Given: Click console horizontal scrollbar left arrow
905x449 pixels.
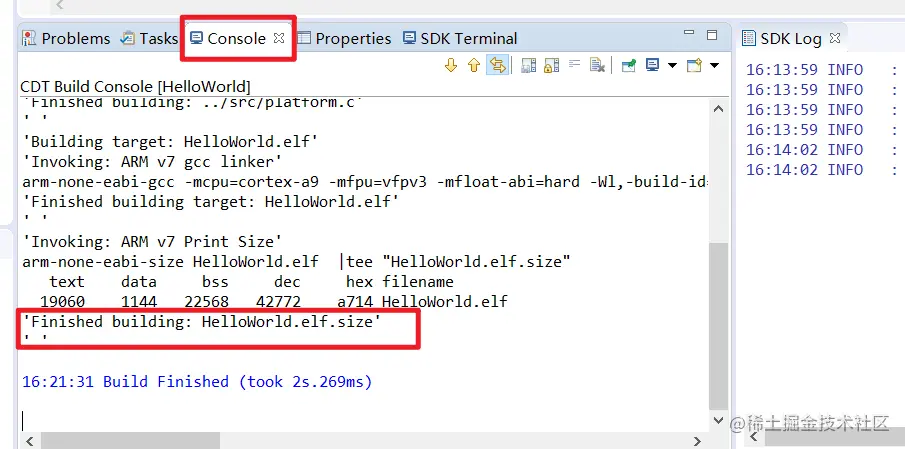Looking at the screenshot, I should pos(29,441).
